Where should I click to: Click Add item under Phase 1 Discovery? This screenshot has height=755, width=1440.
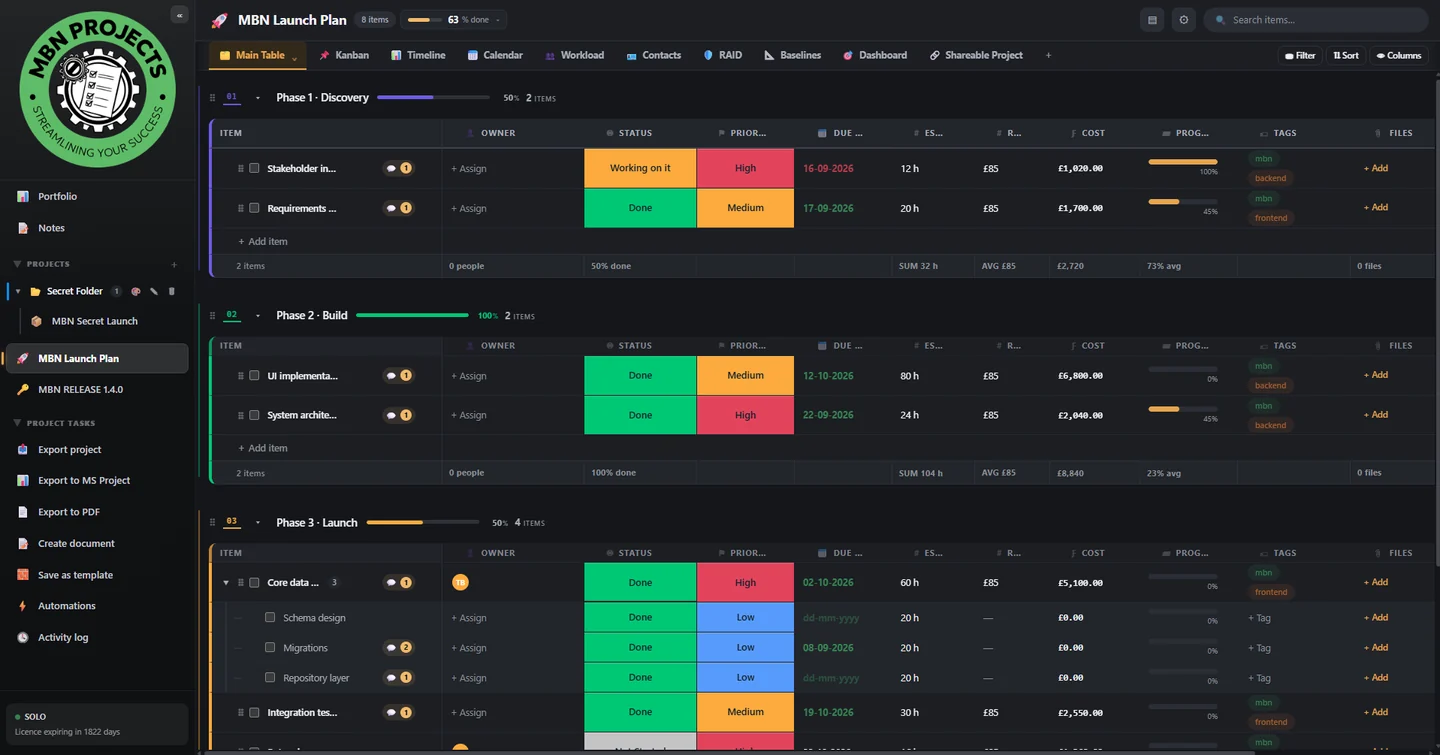[263, 241]
